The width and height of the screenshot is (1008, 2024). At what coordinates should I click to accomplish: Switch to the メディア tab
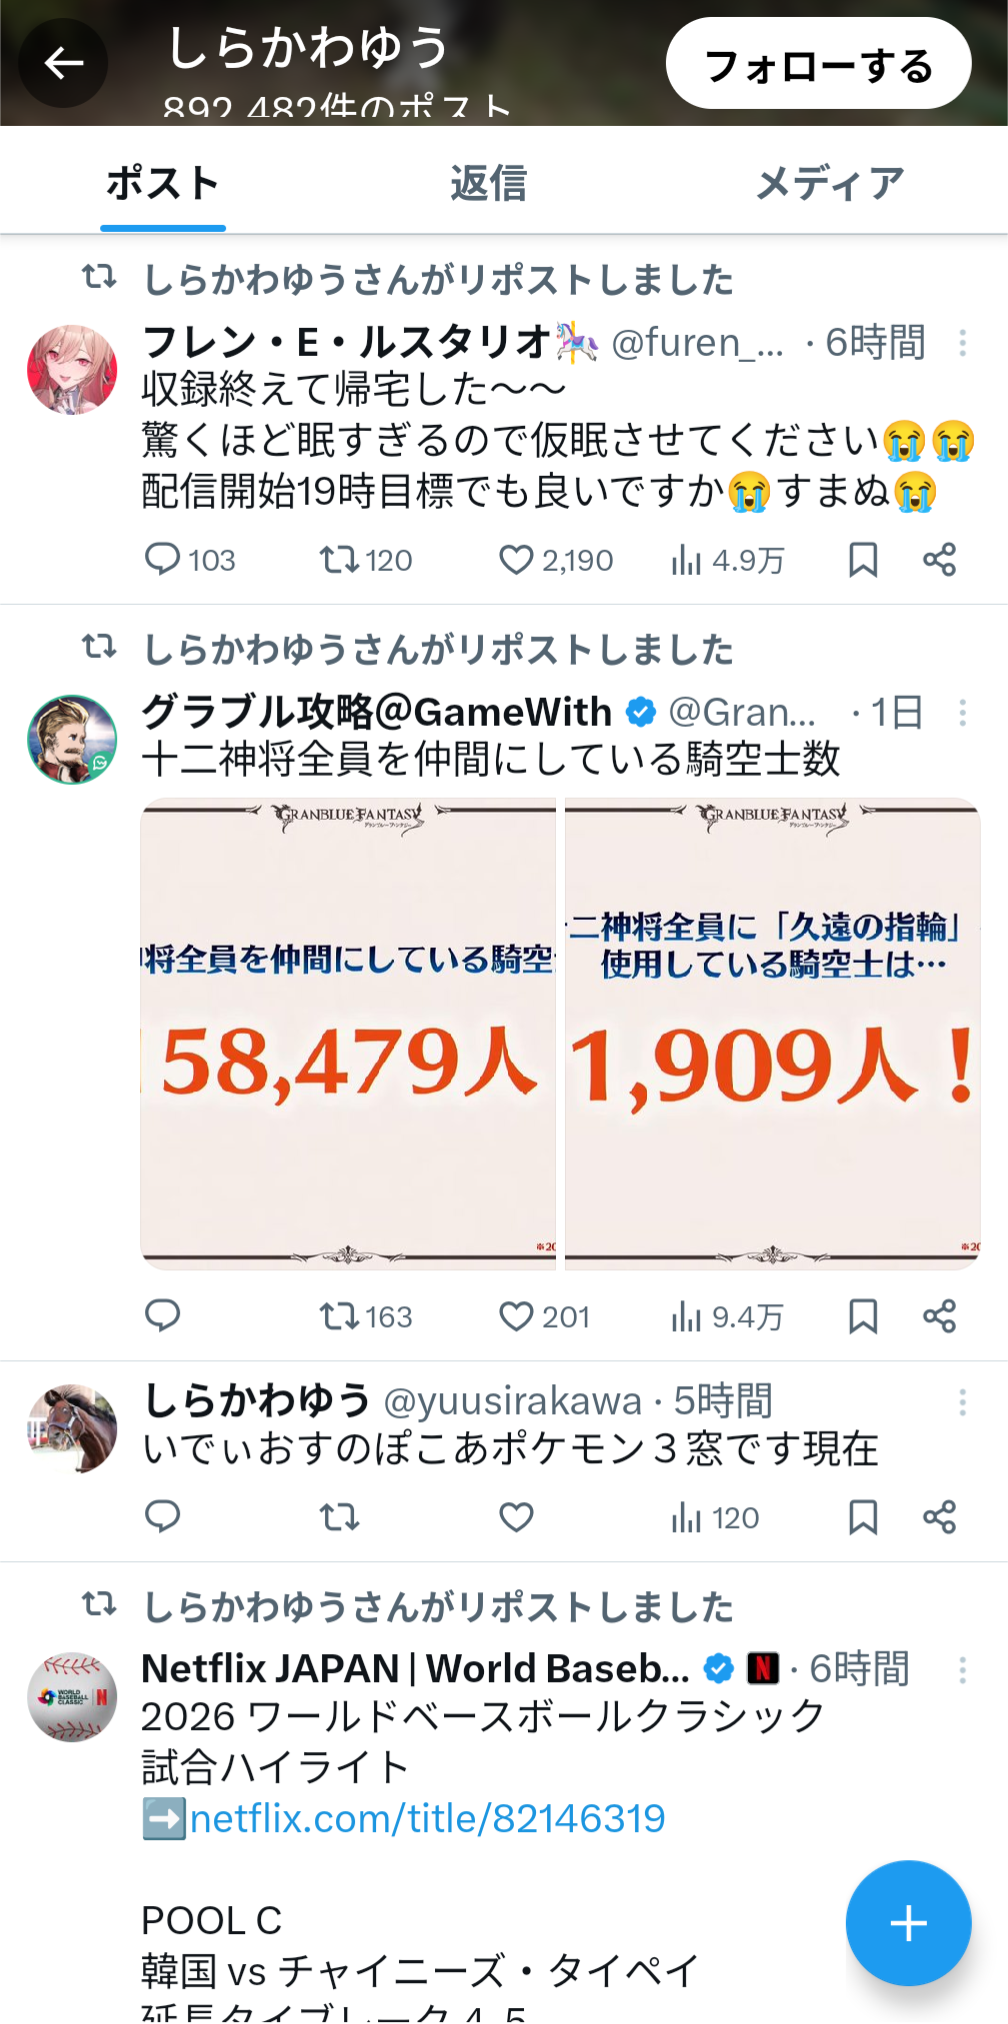click(829, 184)
